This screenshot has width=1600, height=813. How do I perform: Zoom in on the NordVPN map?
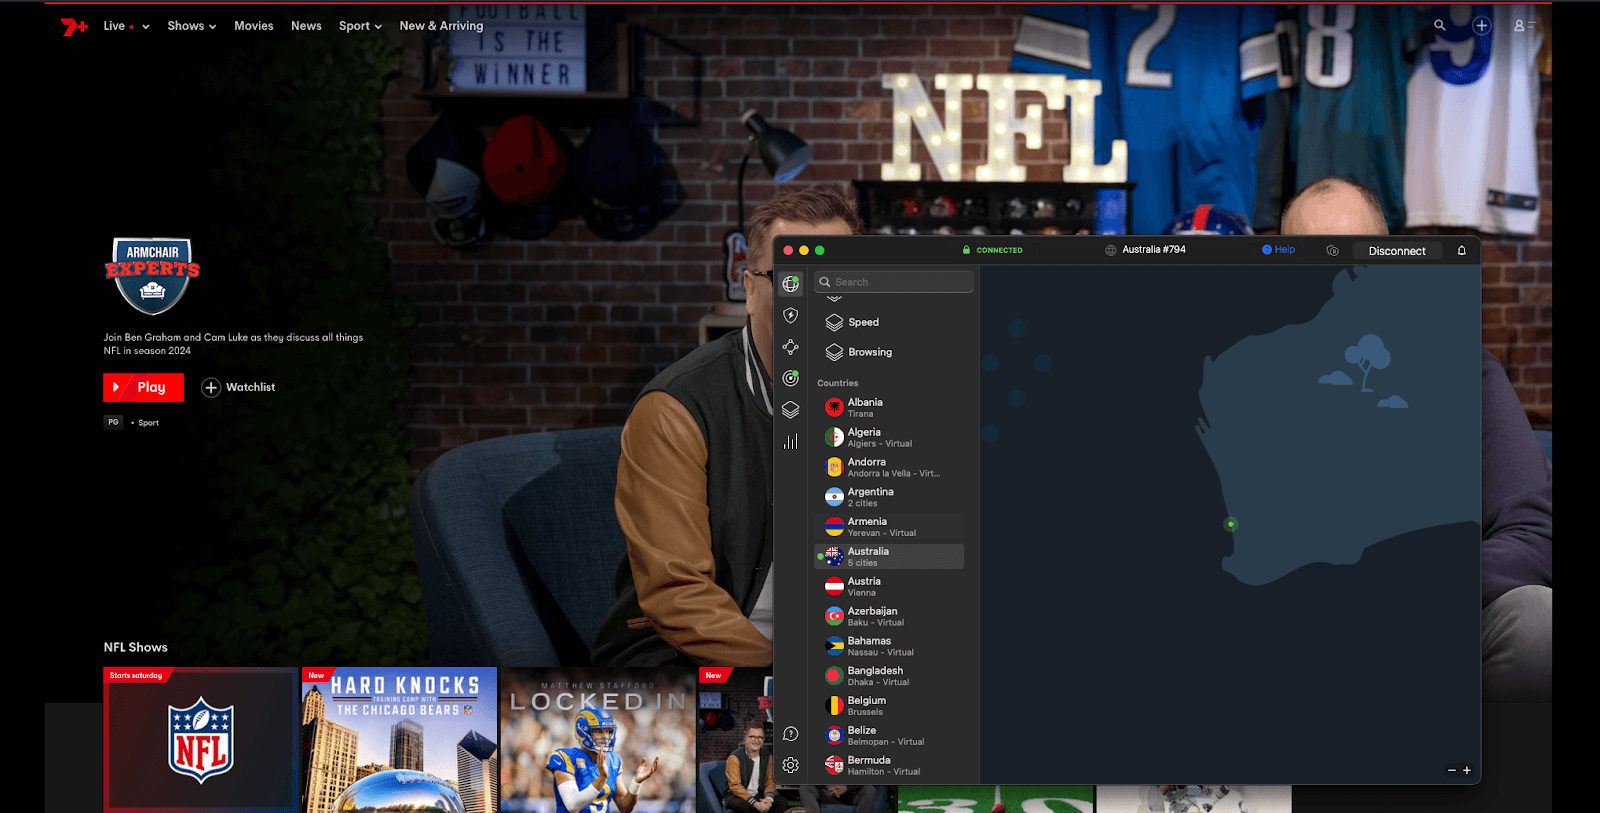pyautogui.click(x=1467, y=770)
